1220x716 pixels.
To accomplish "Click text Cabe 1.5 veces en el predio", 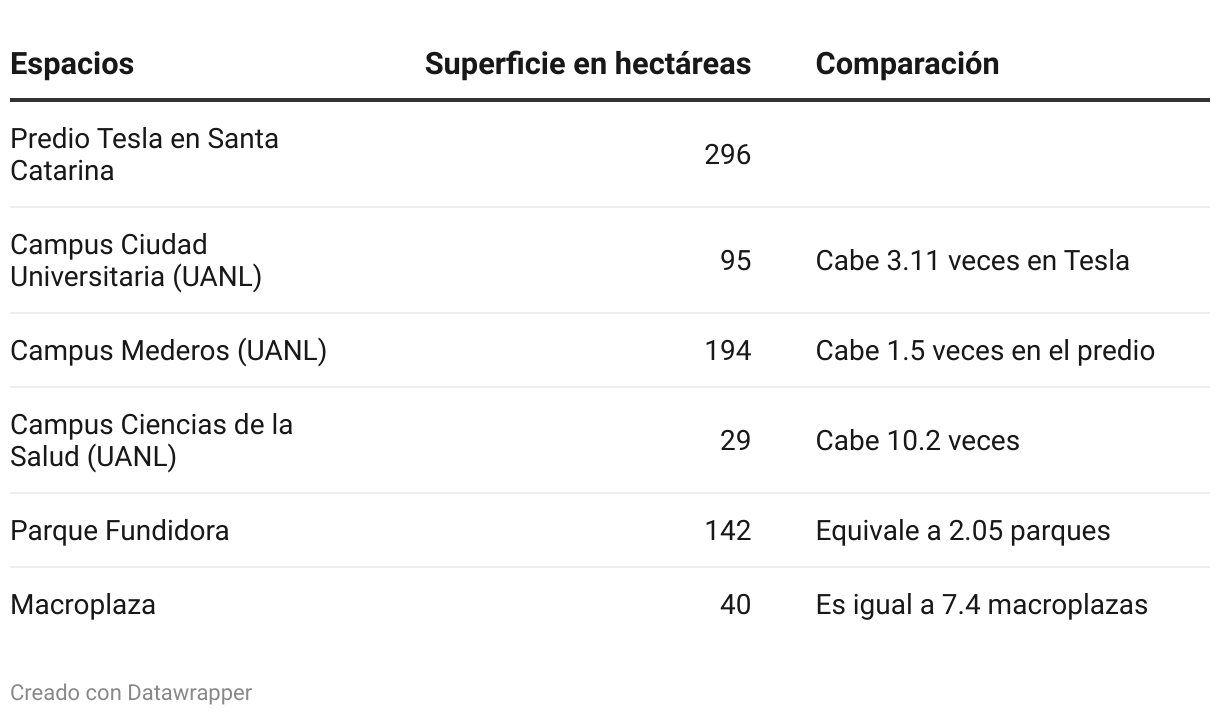I will pyautogui.click(x=985, y=350).
